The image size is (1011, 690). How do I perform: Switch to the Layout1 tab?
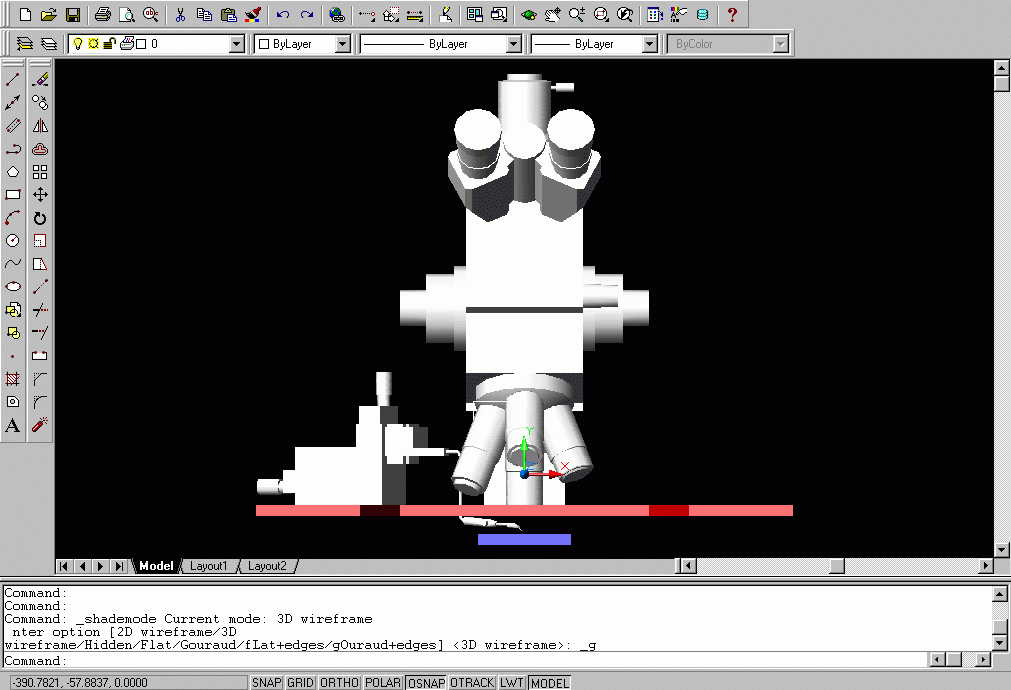pos(209,566)
